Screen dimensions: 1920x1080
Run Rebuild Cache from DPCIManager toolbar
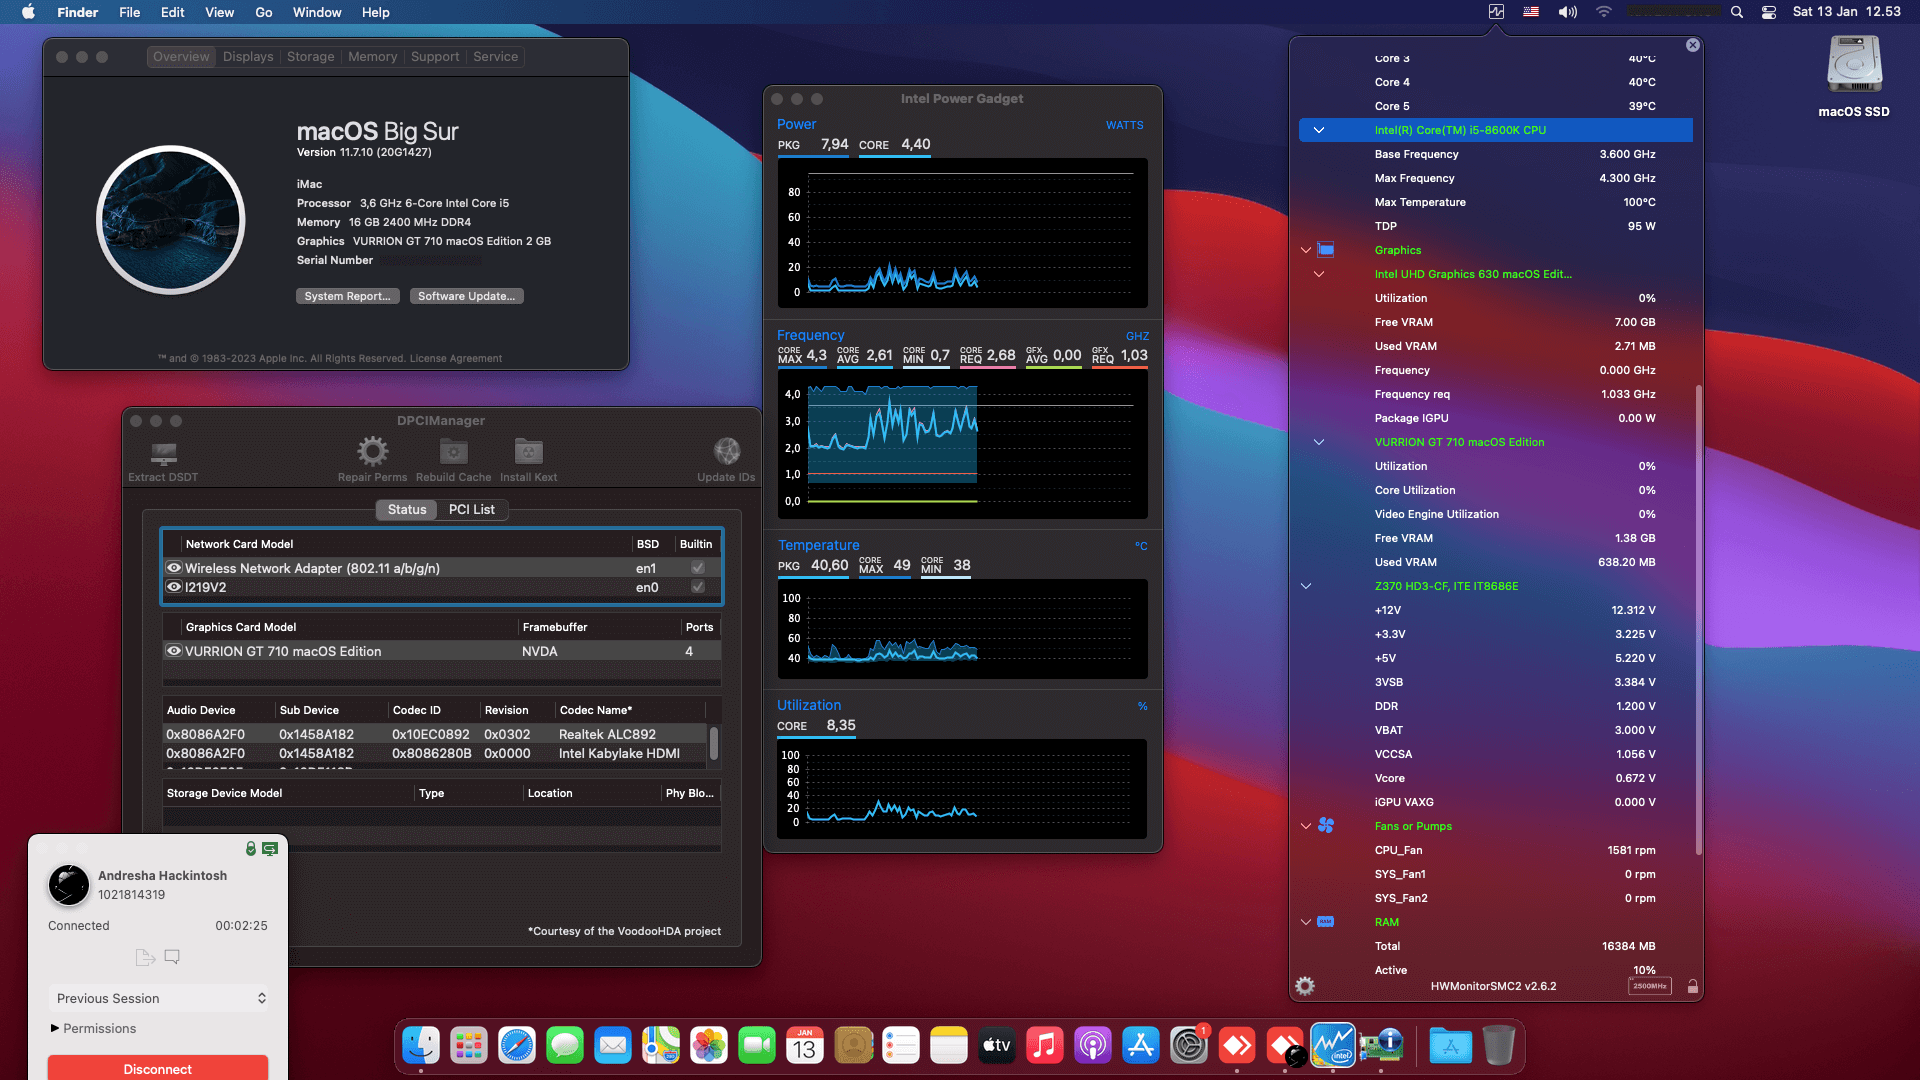(x=453, y=452)
